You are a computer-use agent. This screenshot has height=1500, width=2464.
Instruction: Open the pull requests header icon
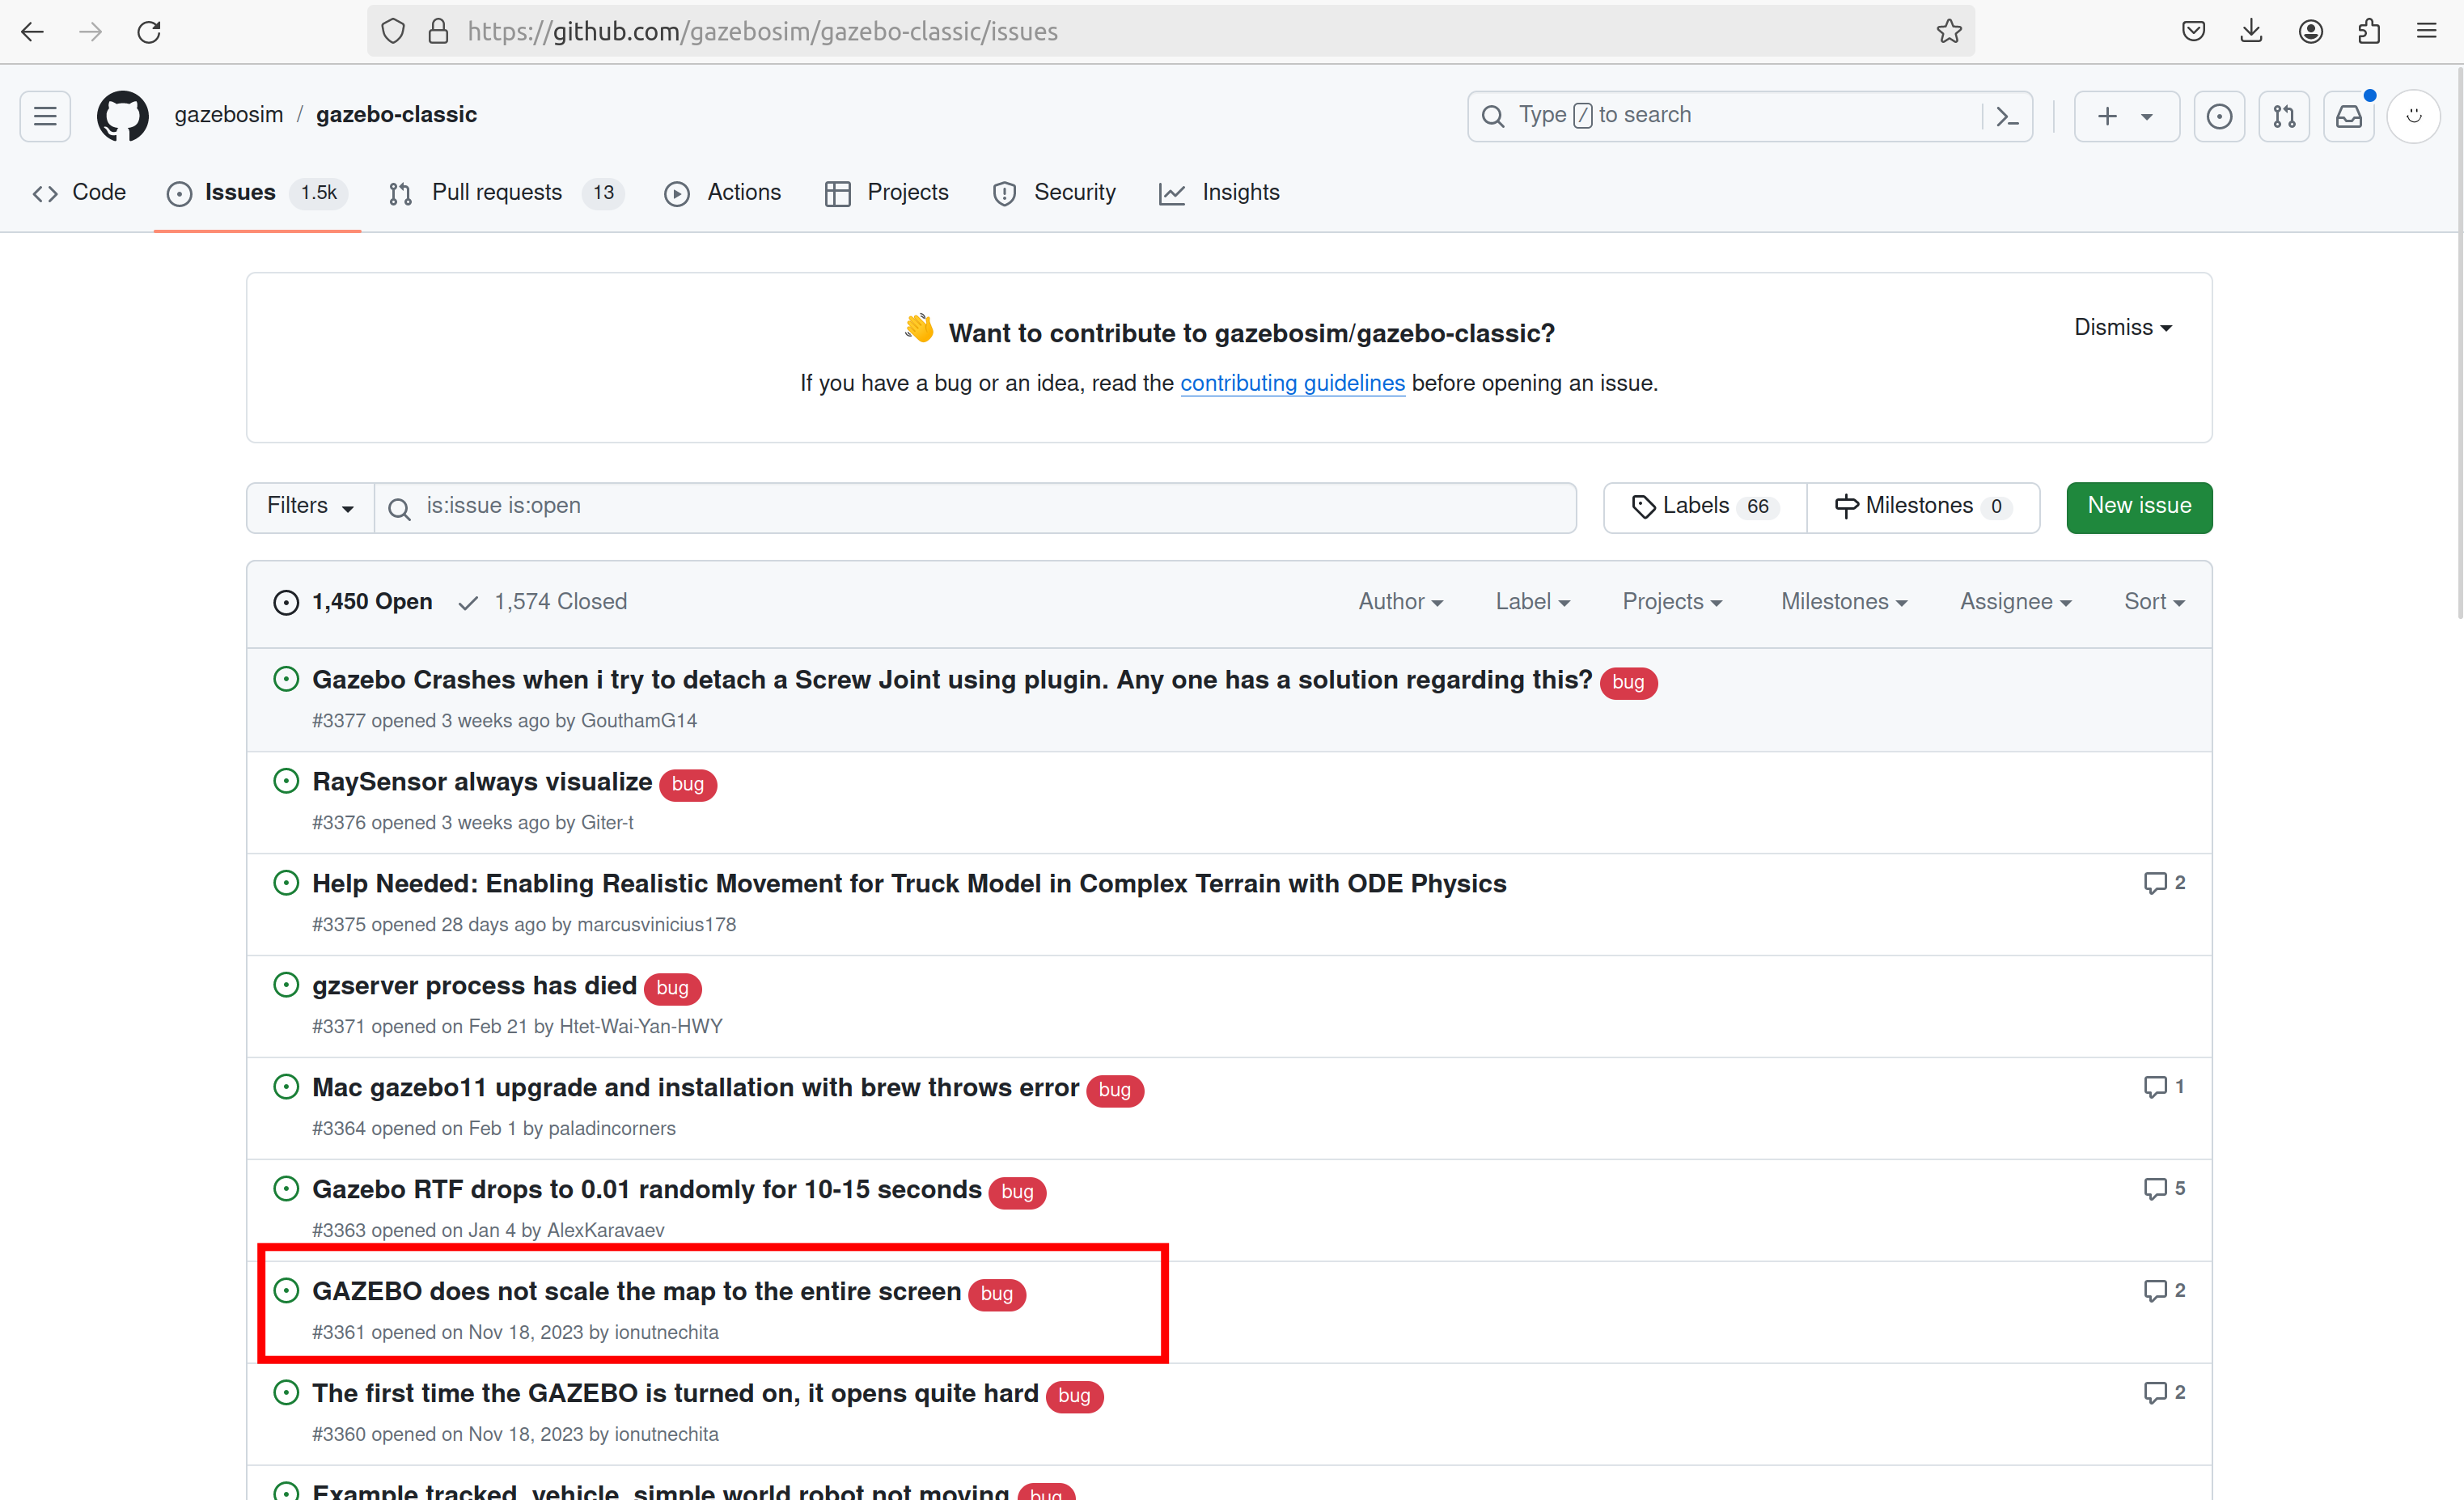[x=2283, y=116]
